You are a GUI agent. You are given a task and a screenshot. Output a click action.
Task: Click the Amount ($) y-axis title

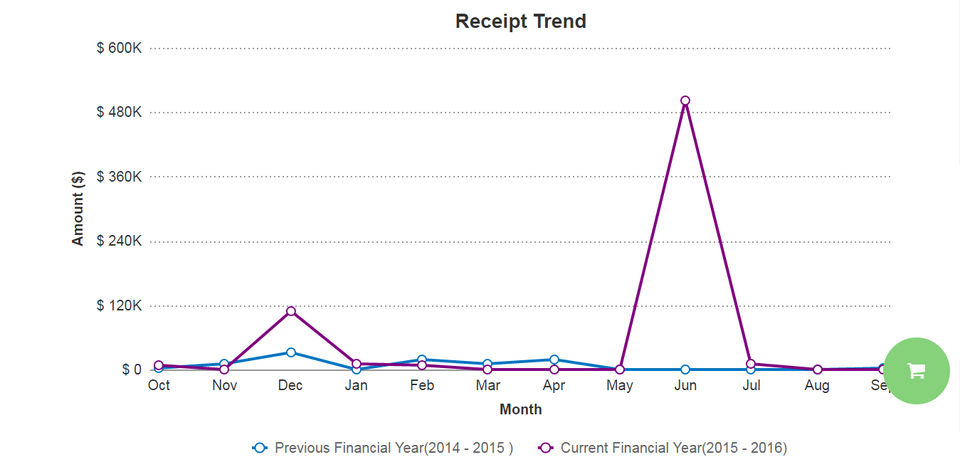(78, 208)
